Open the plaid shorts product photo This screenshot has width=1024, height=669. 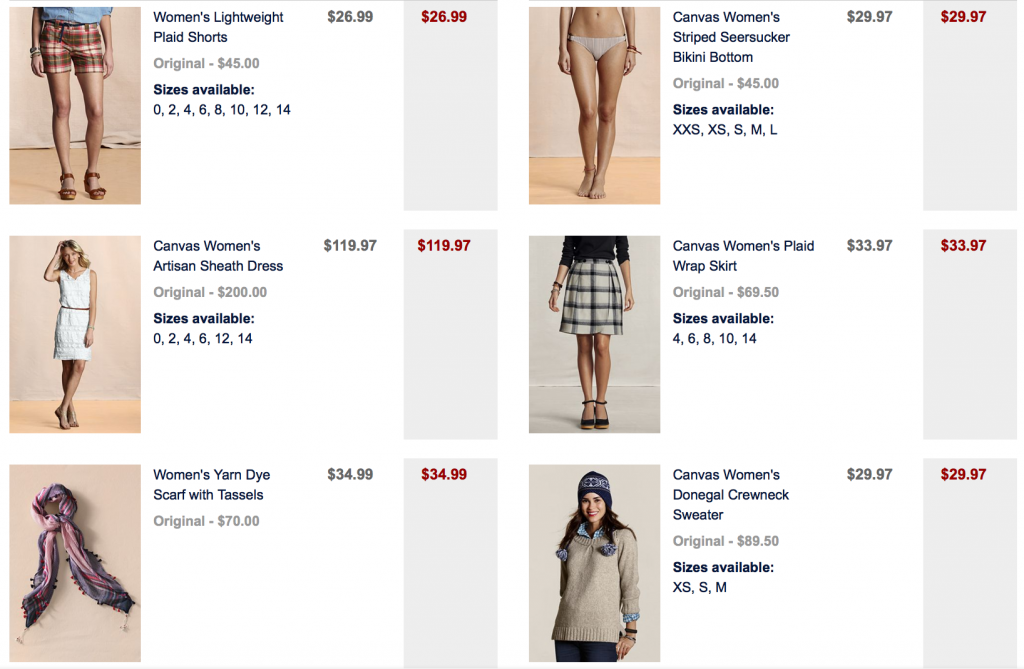(x=75, y=105)
